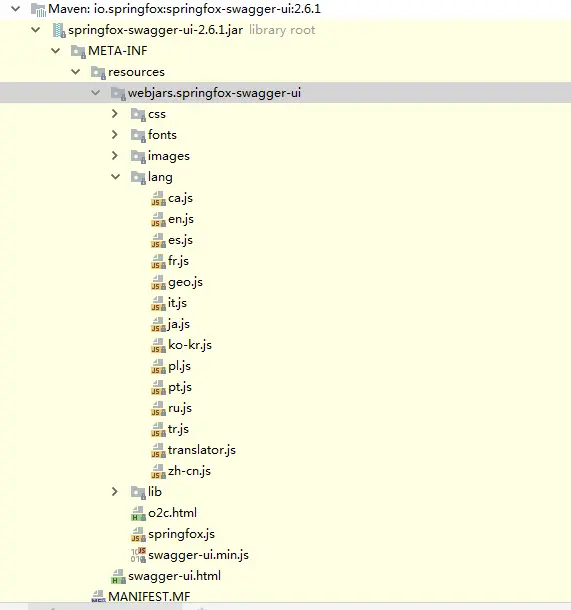This screenshot has width=571, height=610.
Task: Select the tr.js file name
Action: [178, 429]
